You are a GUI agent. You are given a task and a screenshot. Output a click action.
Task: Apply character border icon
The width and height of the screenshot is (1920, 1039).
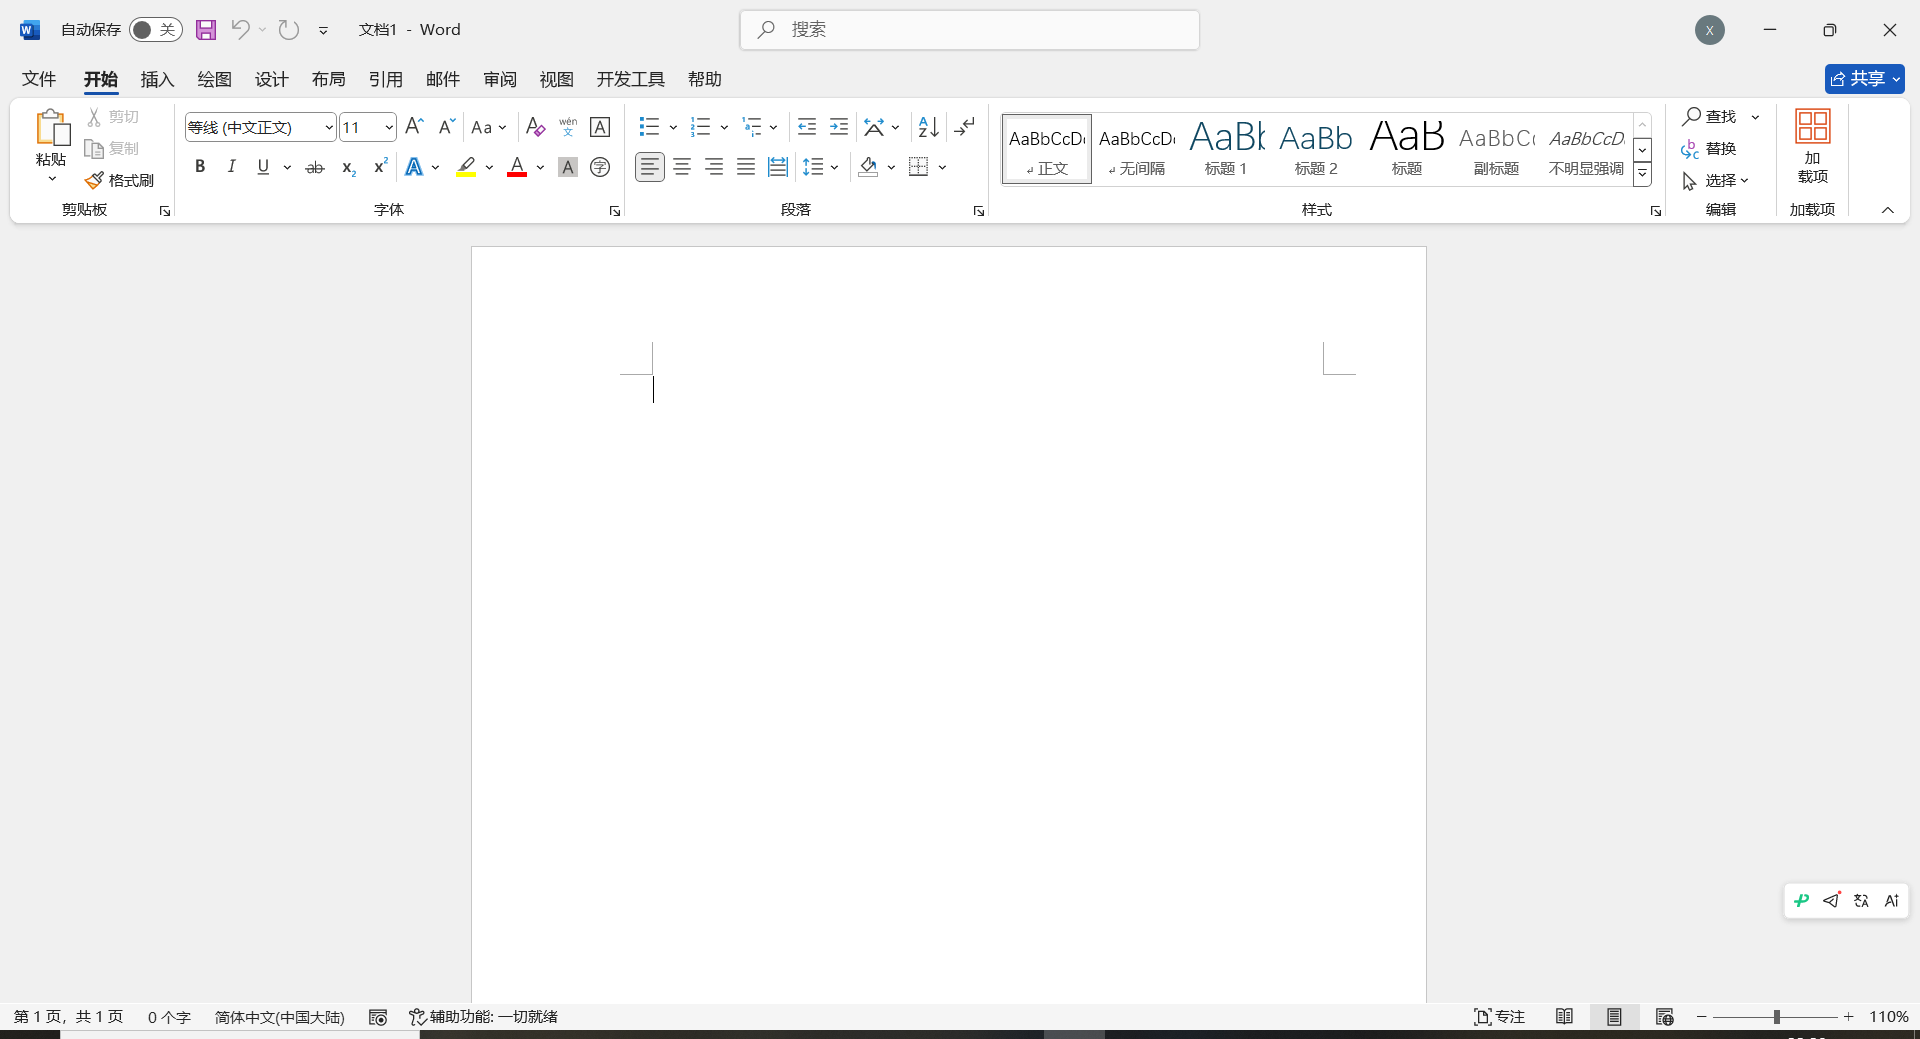pos(600,127)
